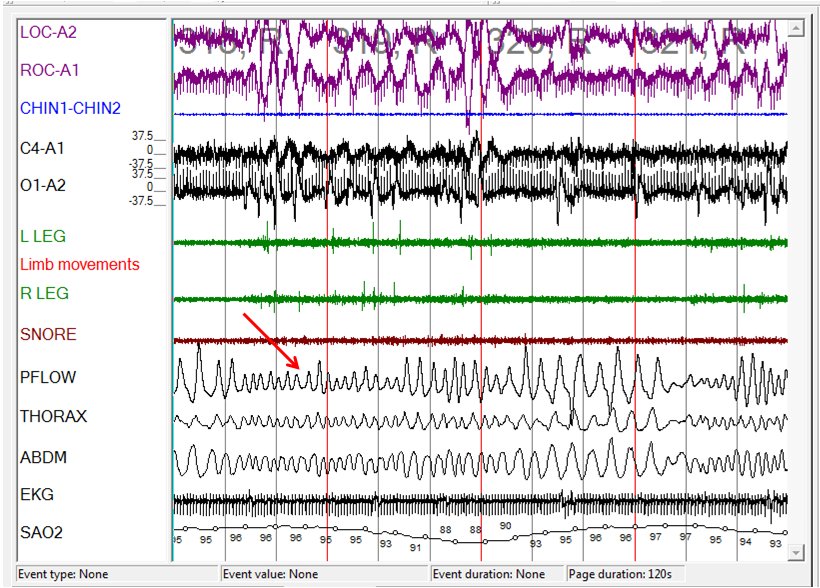Click the Event type status field
The width and height of the screenshot is (820, 588).
pyautogui.click(x=110, y=575)
